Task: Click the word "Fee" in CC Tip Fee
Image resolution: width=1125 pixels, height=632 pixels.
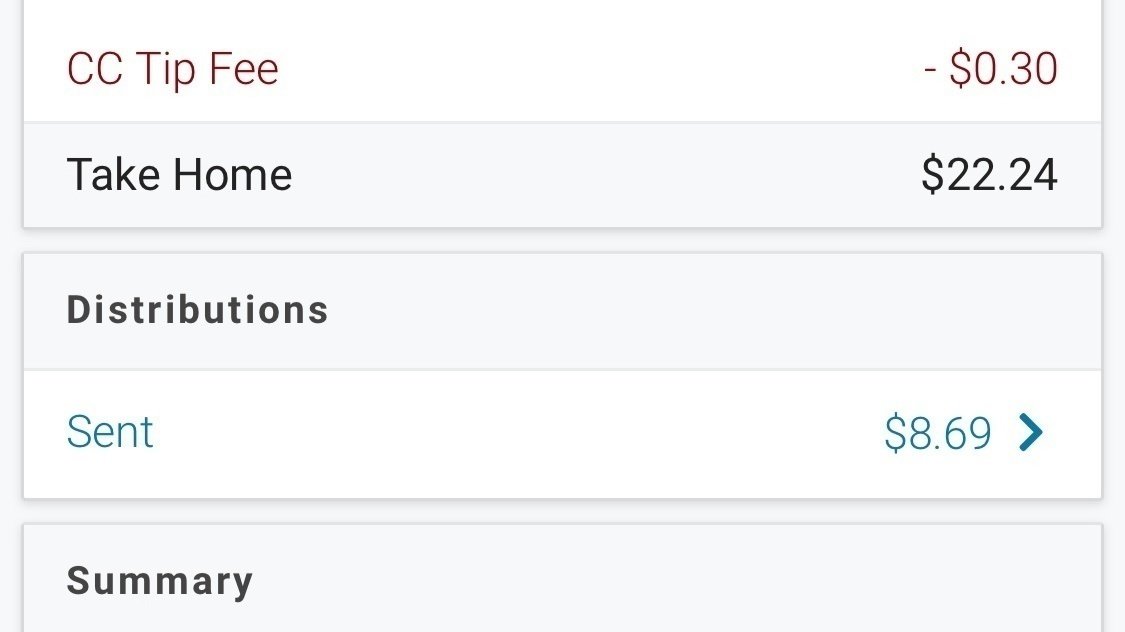Action: 242,69
